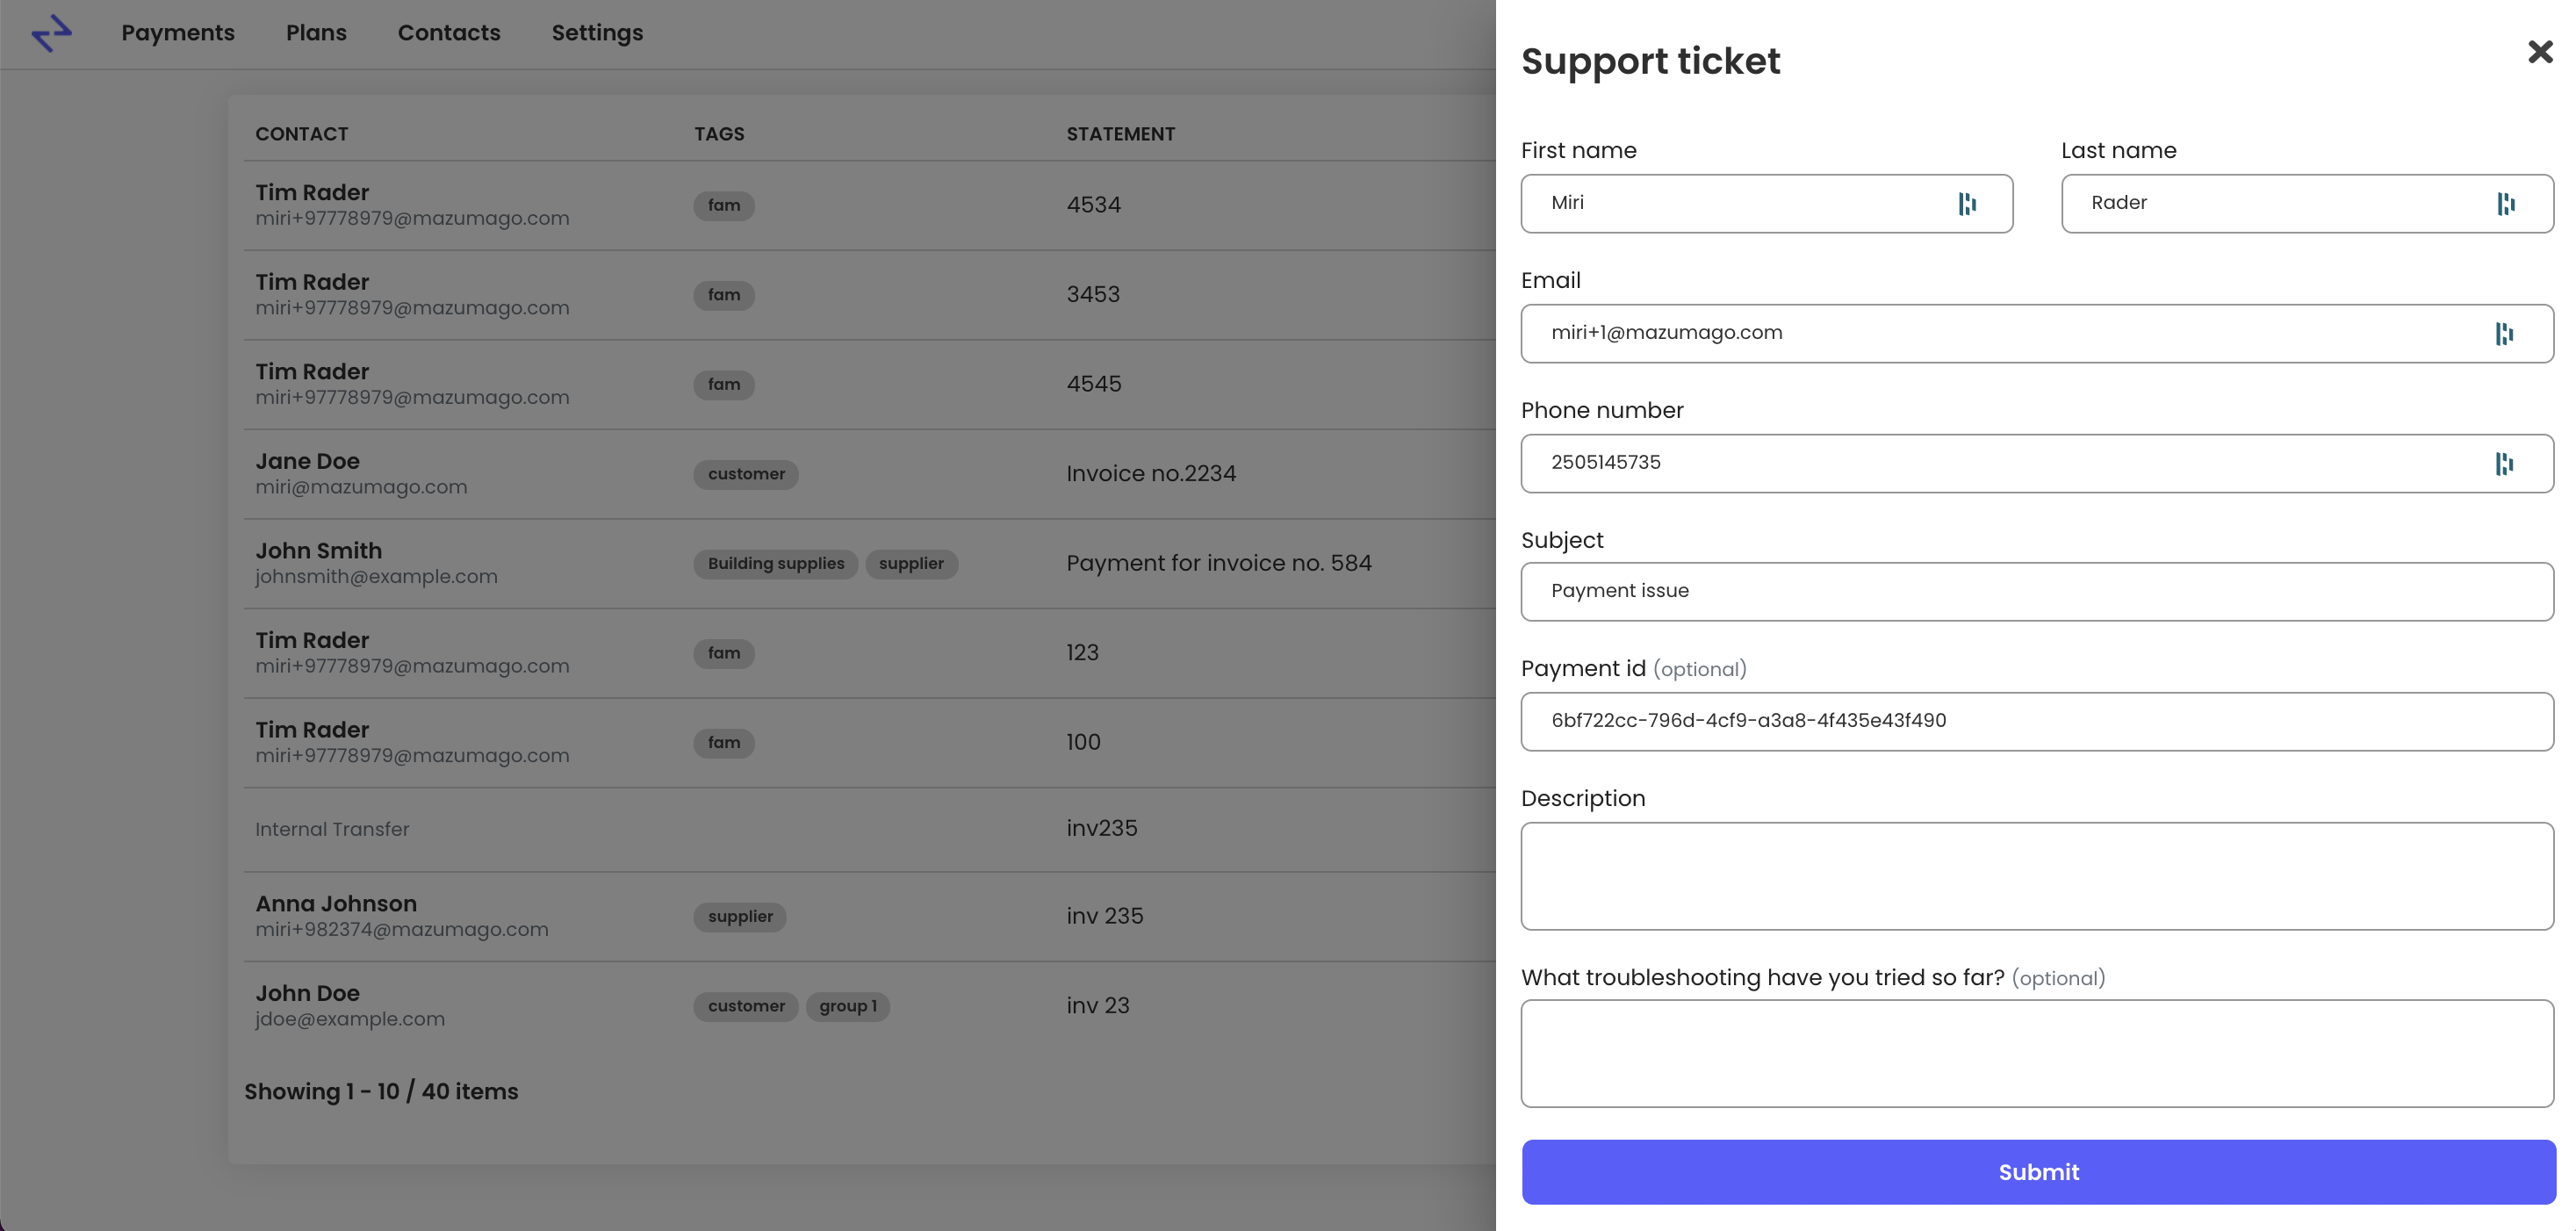Image resolution: width=2576 pixels, height=1231 pixels.
Task: Click the John Smith contact name
Action: pos(318,551)
